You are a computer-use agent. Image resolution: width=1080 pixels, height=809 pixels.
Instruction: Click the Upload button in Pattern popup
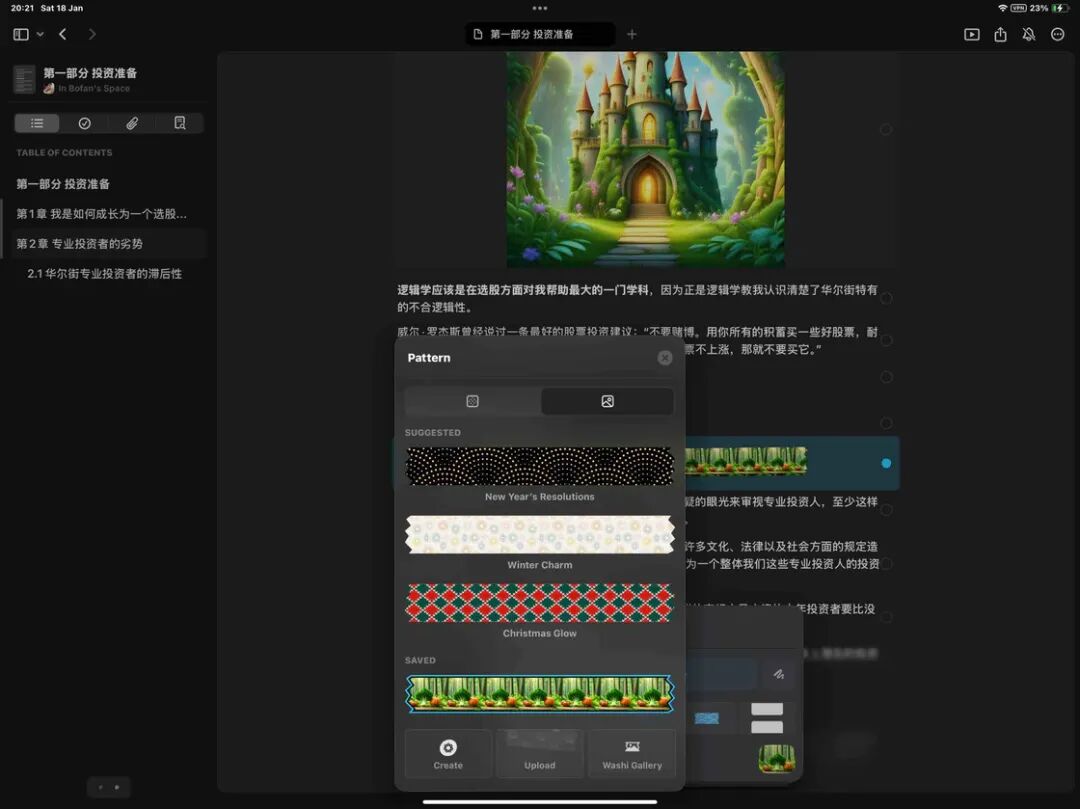(x=540, y=754)
